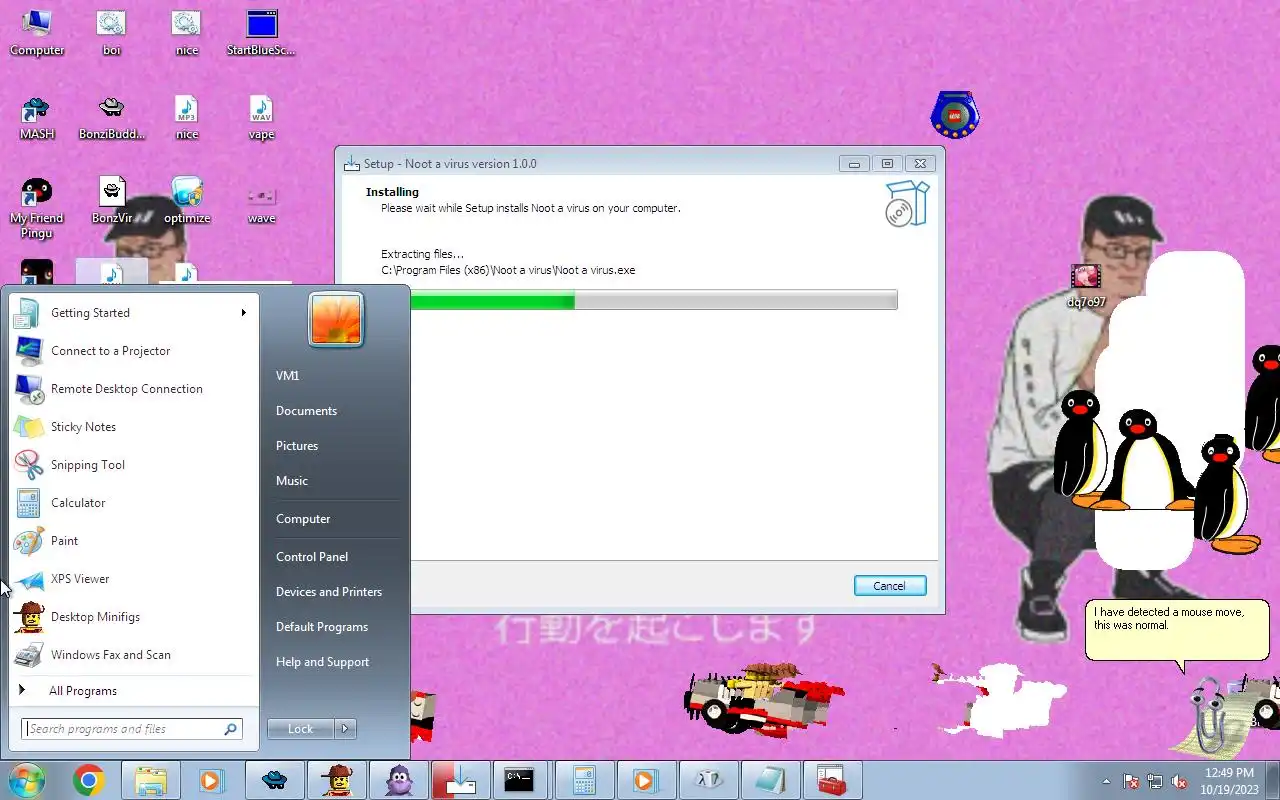Open Calculator from Start menu
The height and width of the screenshot is (800, 1280).
click(133, 503)
